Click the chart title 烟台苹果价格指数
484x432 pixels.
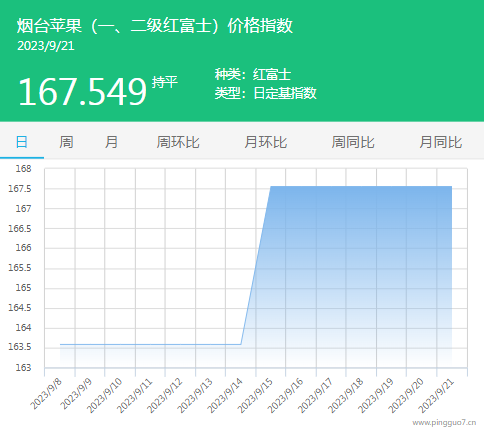coord(155,26)
